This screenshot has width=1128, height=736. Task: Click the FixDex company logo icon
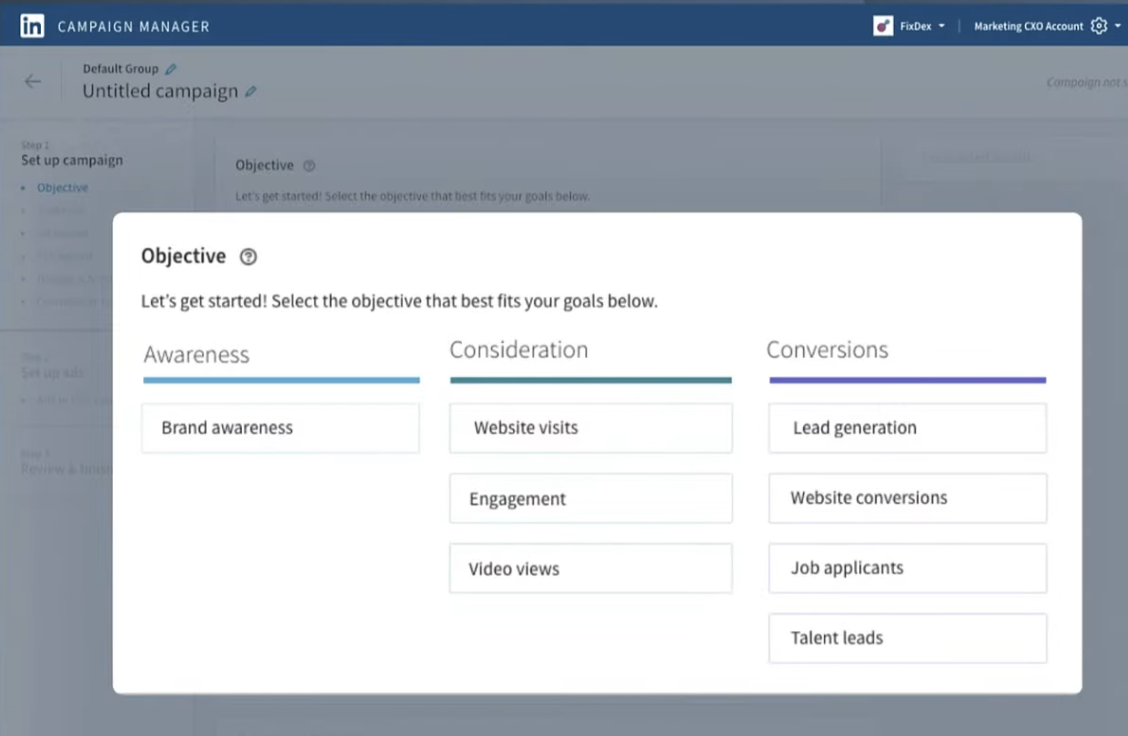[x=883, y=26]
